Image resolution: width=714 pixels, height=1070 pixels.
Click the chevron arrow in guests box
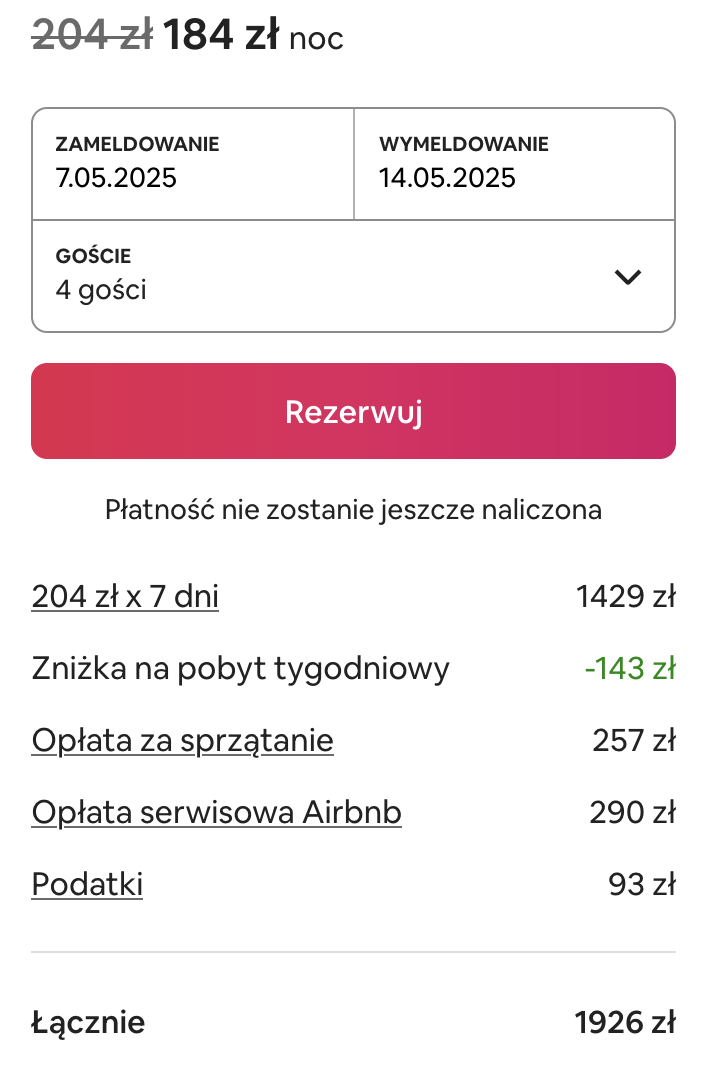627,277
